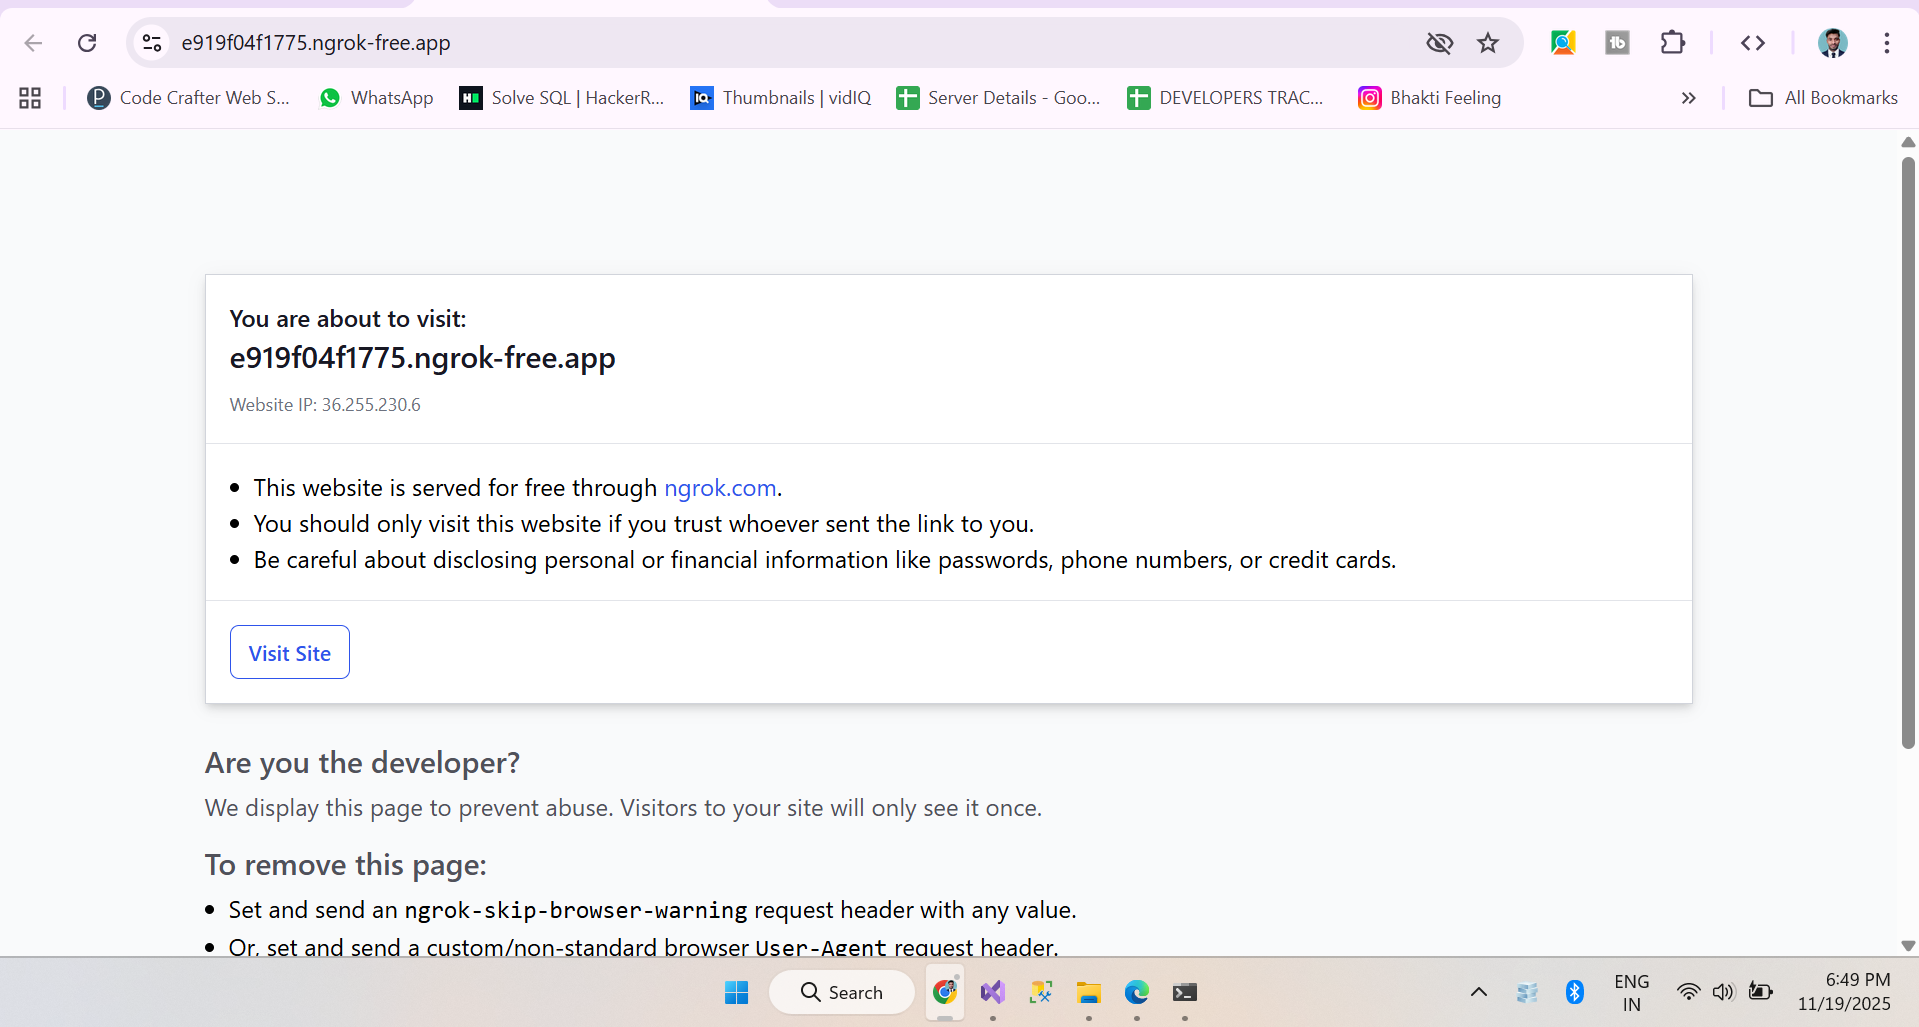Open the Chrome three-dot menu
1919x1027 pixels.
point(1886,43)
